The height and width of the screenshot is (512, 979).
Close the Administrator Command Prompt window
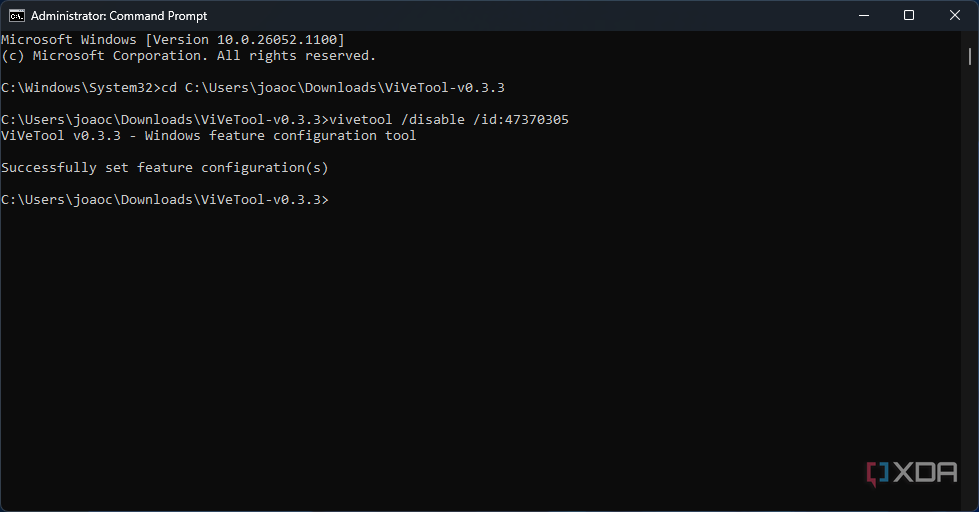(x=955, y=16)
